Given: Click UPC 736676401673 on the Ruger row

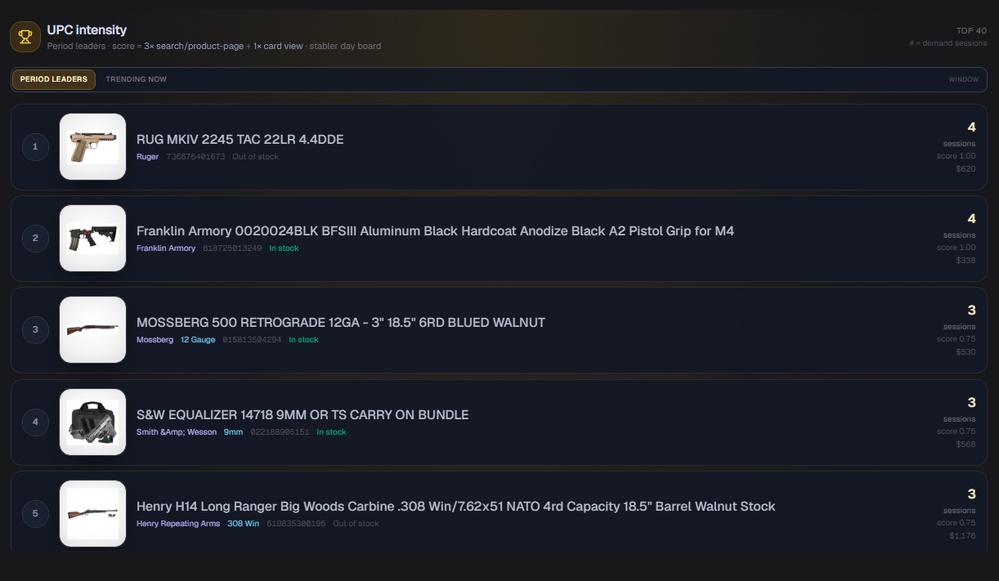Looking at the screenshot, I should click(196, 157).
